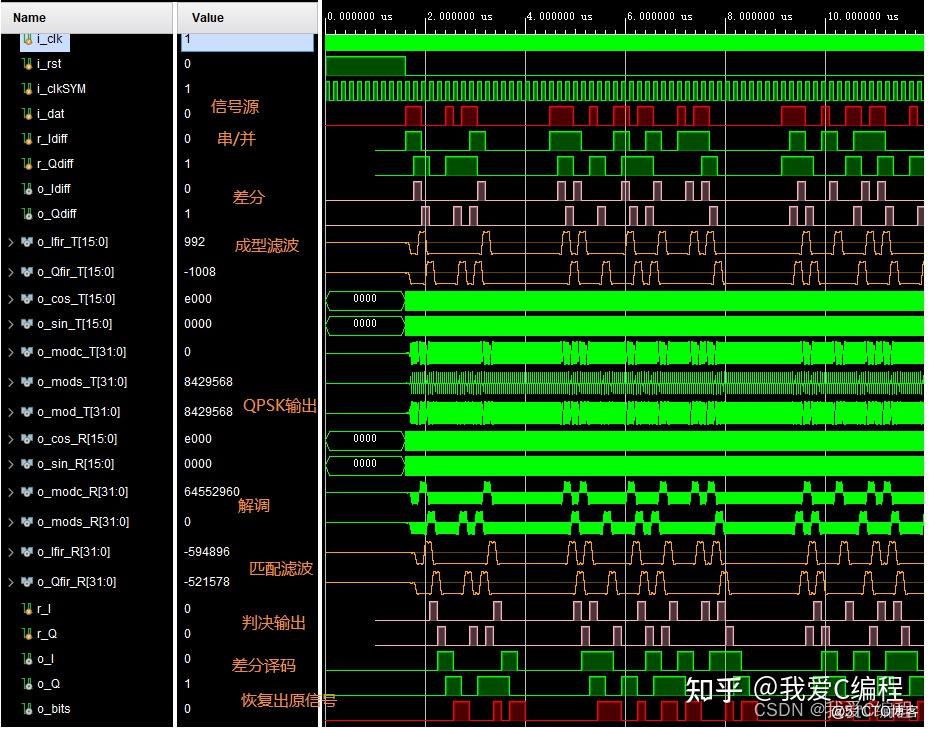
Task: Click the value 992 of o_Ifir_T
Action: pyautogui.click(x=194, y=242)
